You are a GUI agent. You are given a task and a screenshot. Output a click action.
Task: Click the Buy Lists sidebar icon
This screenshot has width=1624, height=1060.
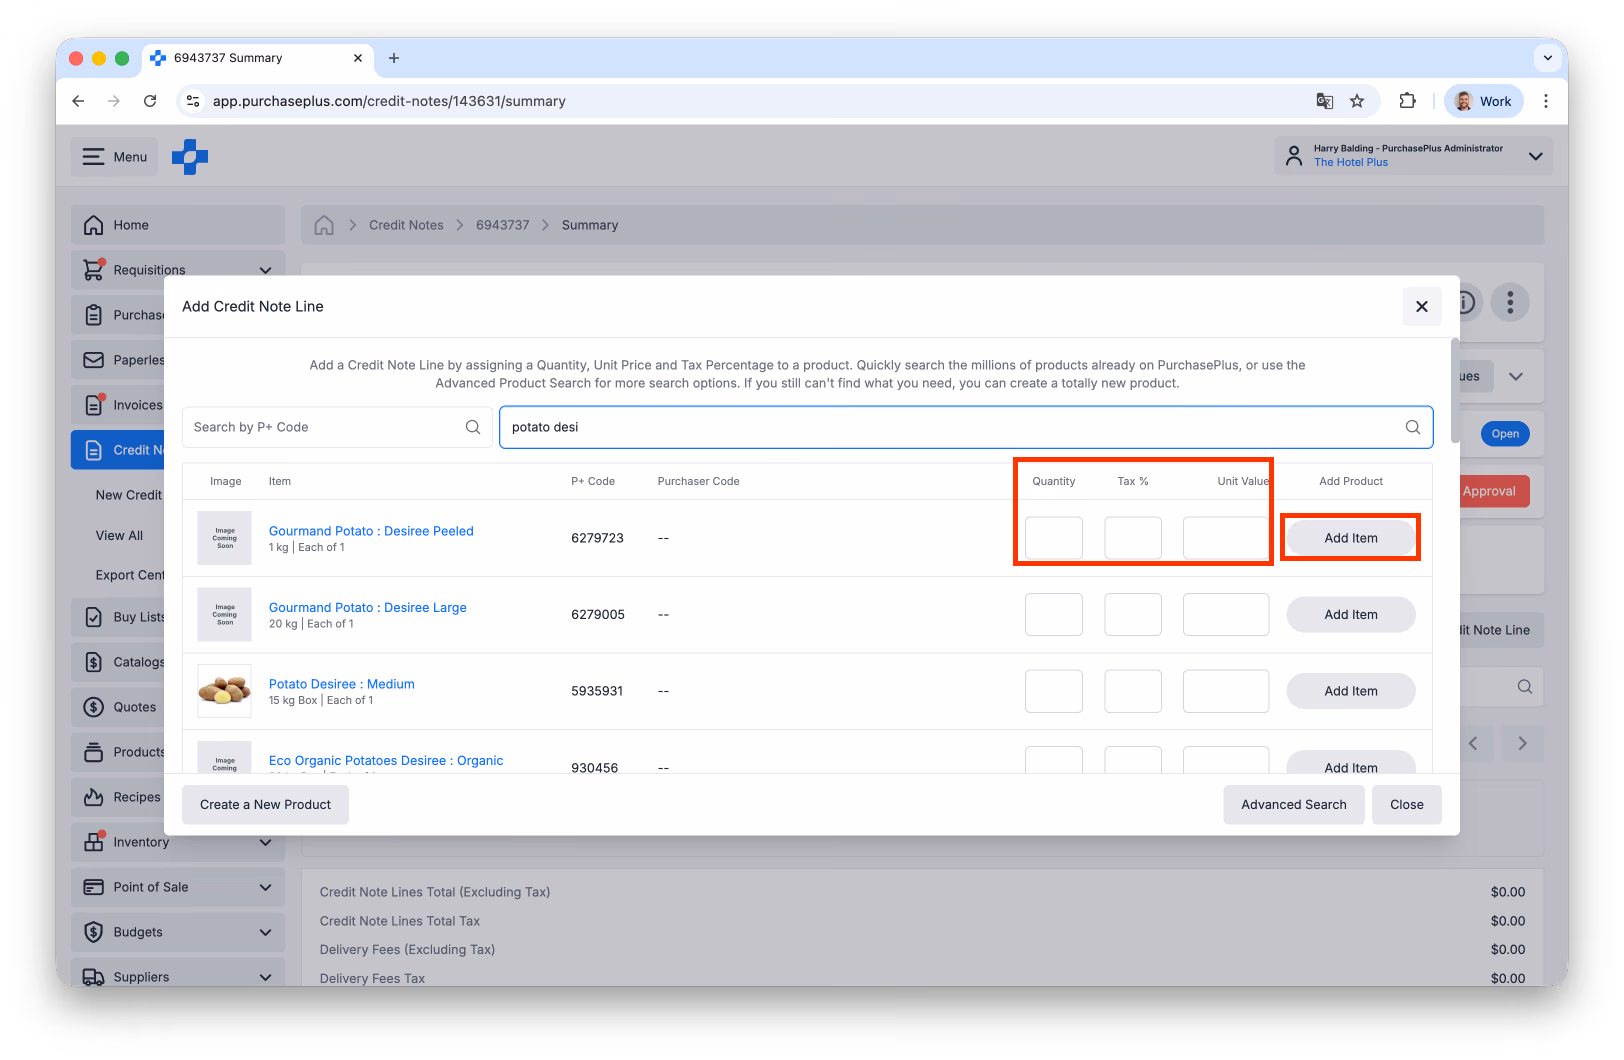[x=94, y=617]
